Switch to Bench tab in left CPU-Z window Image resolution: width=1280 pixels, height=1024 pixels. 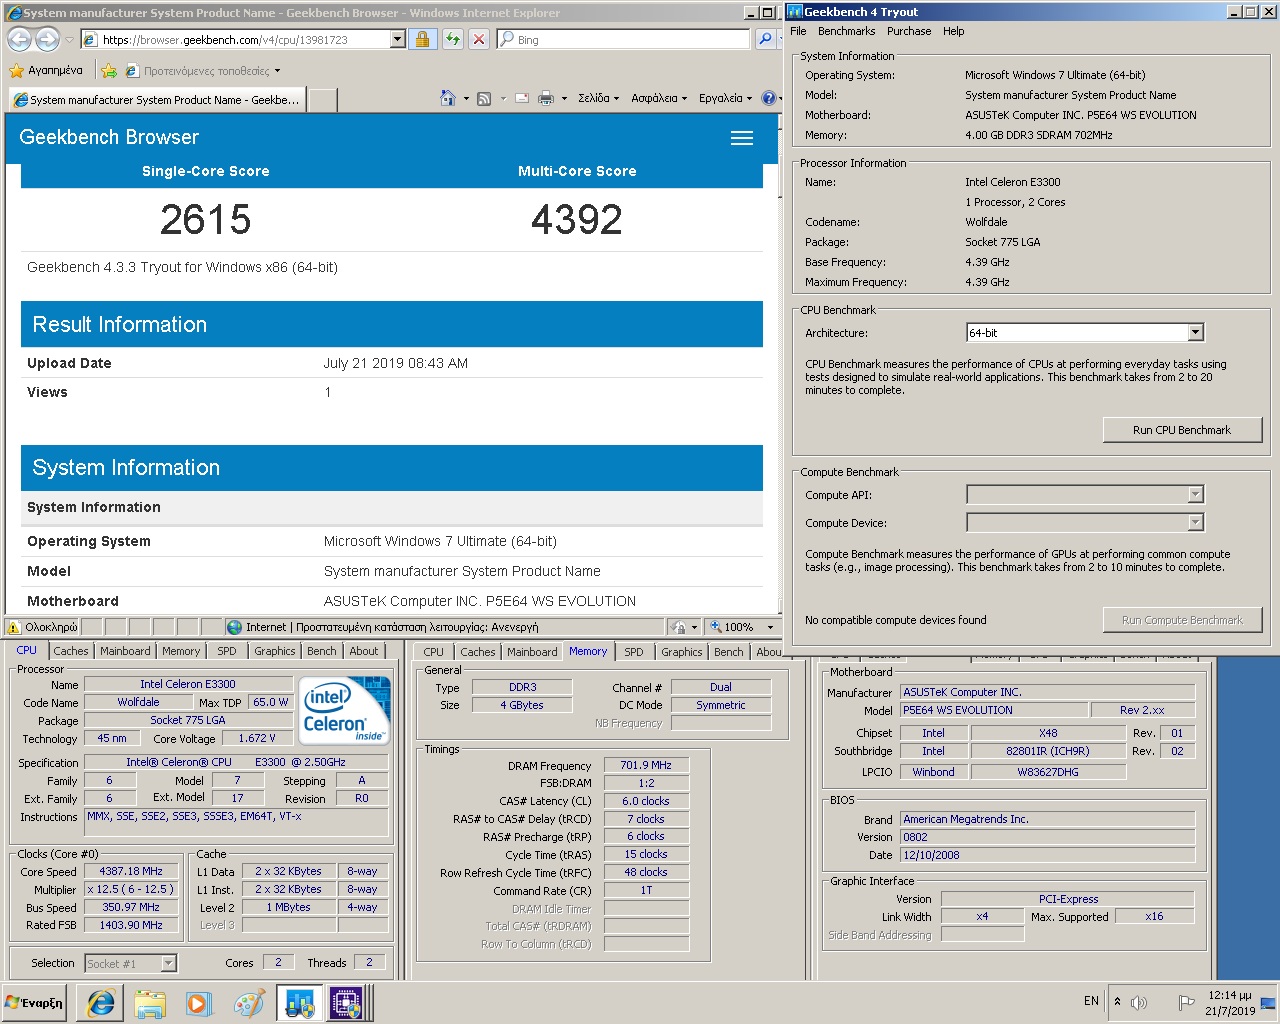click(322, 651)
